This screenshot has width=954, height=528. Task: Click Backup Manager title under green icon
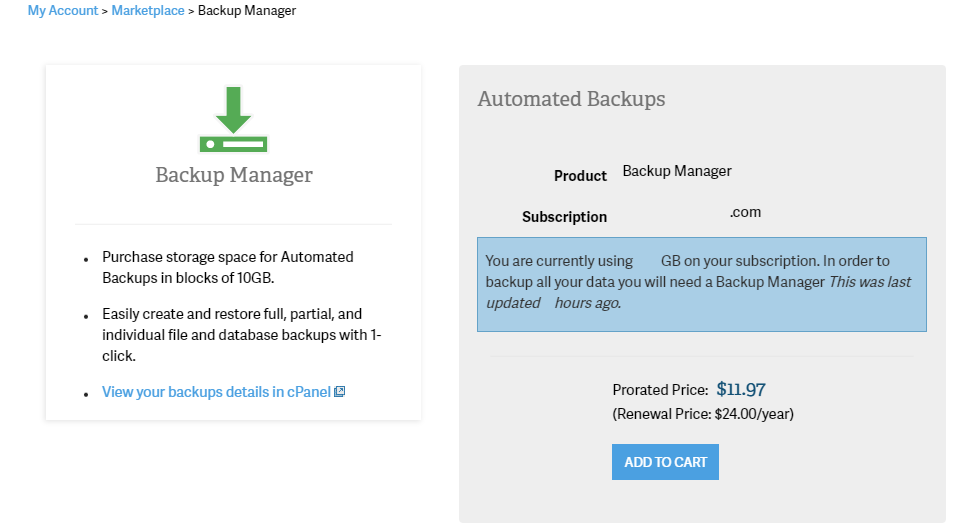234,175
